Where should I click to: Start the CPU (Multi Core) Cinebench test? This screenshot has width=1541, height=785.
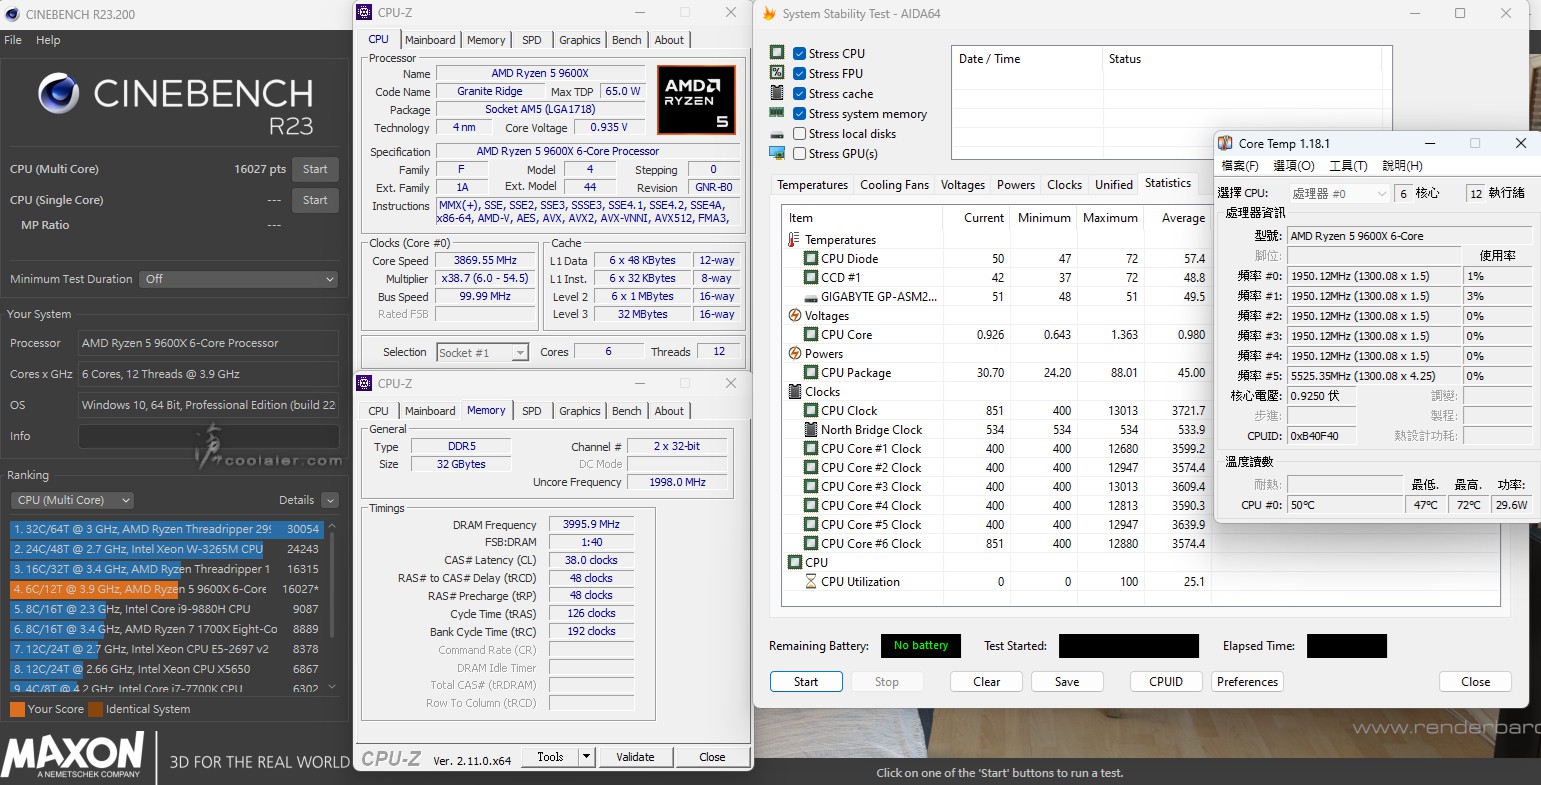315,169
